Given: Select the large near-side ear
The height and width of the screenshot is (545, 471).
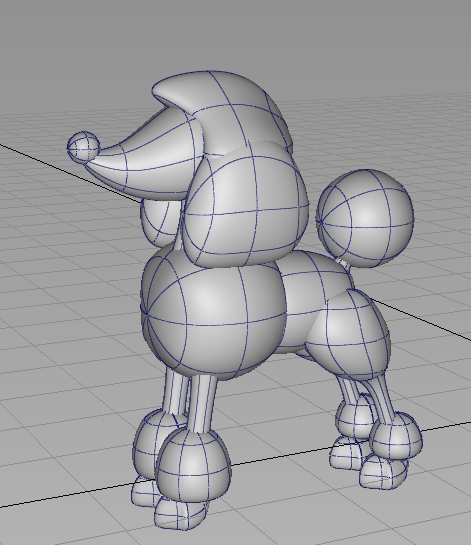Looking at the screenshot, I should pyautogui.click(x=245, y=204).
